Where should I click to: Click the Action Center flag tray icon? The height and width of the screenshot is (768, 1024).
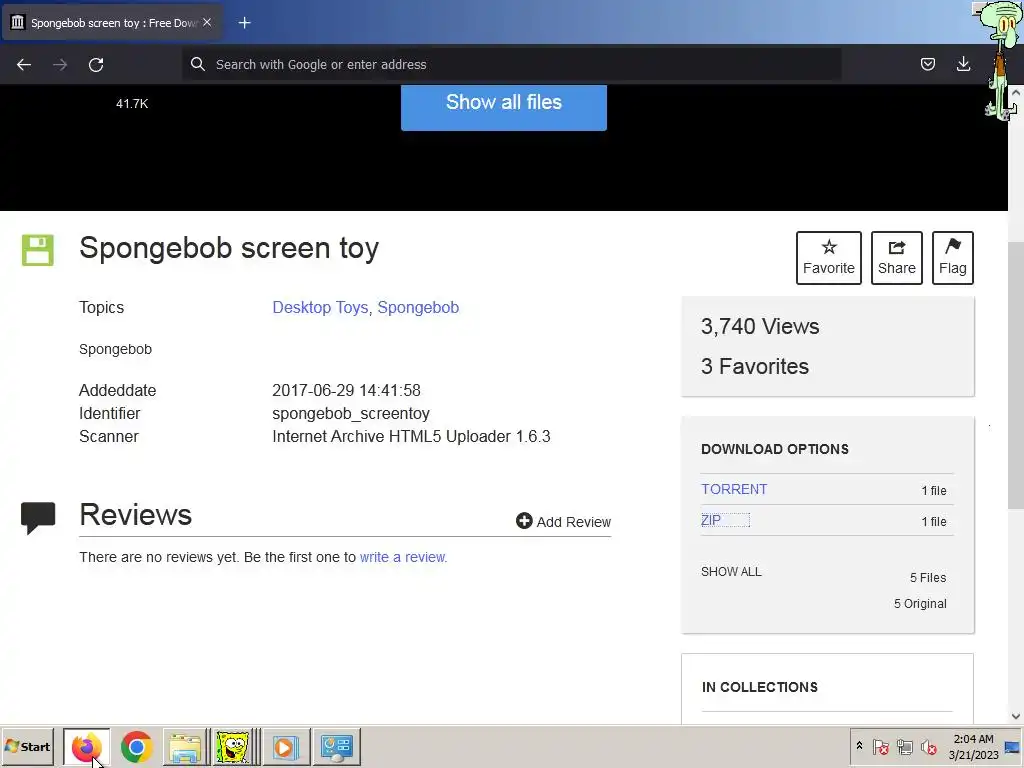[880, 746]
